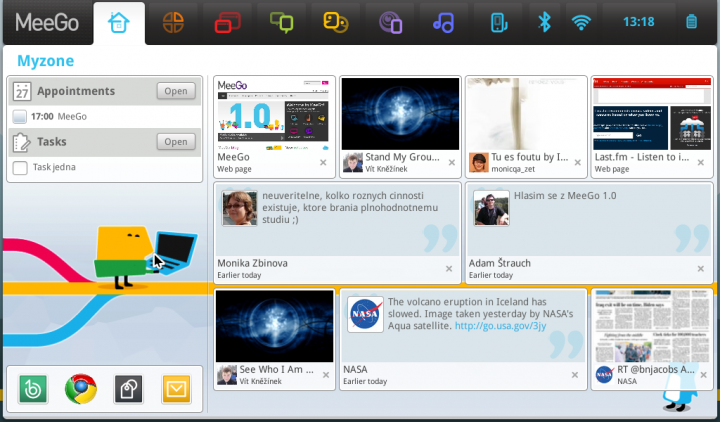This screenshot has height=422, width=720.
Task: Open the Stand My Ground thumbnail
Action: coord(400,114)
